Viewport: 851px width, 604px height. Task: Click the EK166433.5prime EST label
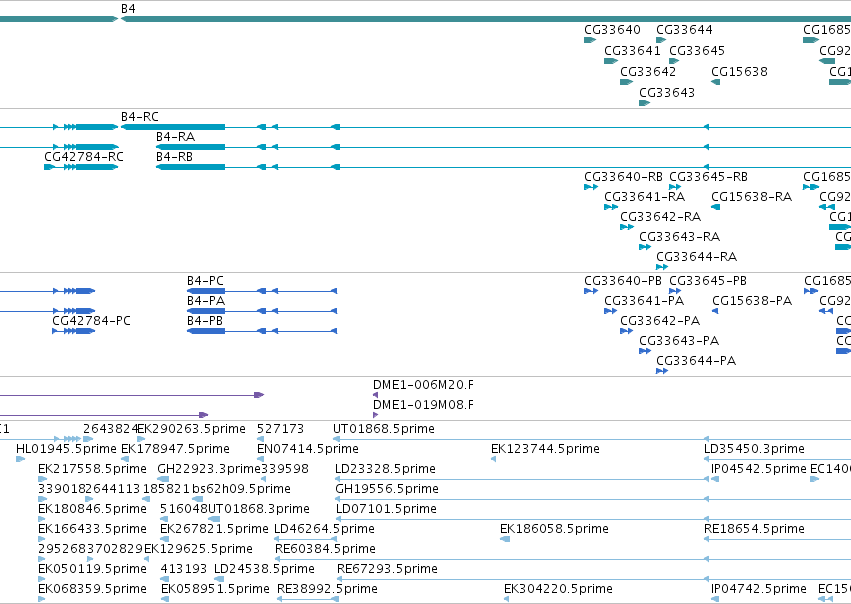click(x=92, y=529)
